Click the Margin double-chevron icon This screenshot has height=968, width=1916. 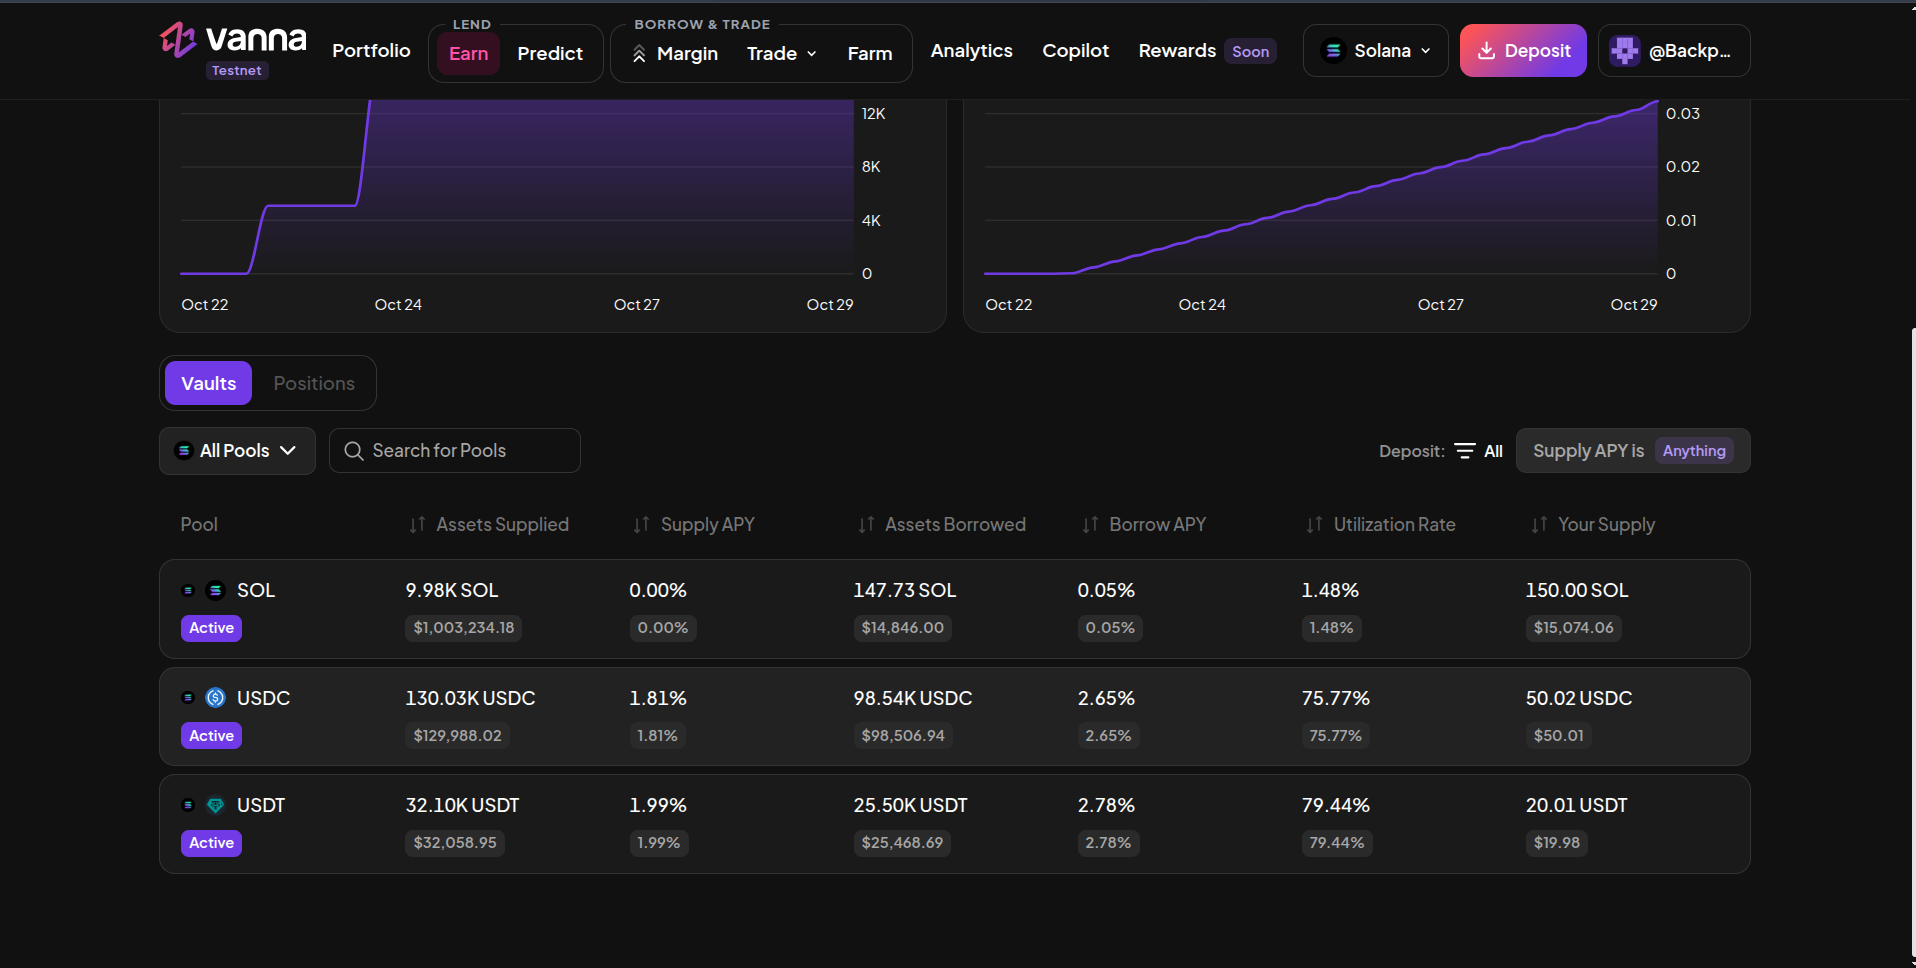[639, 54]
